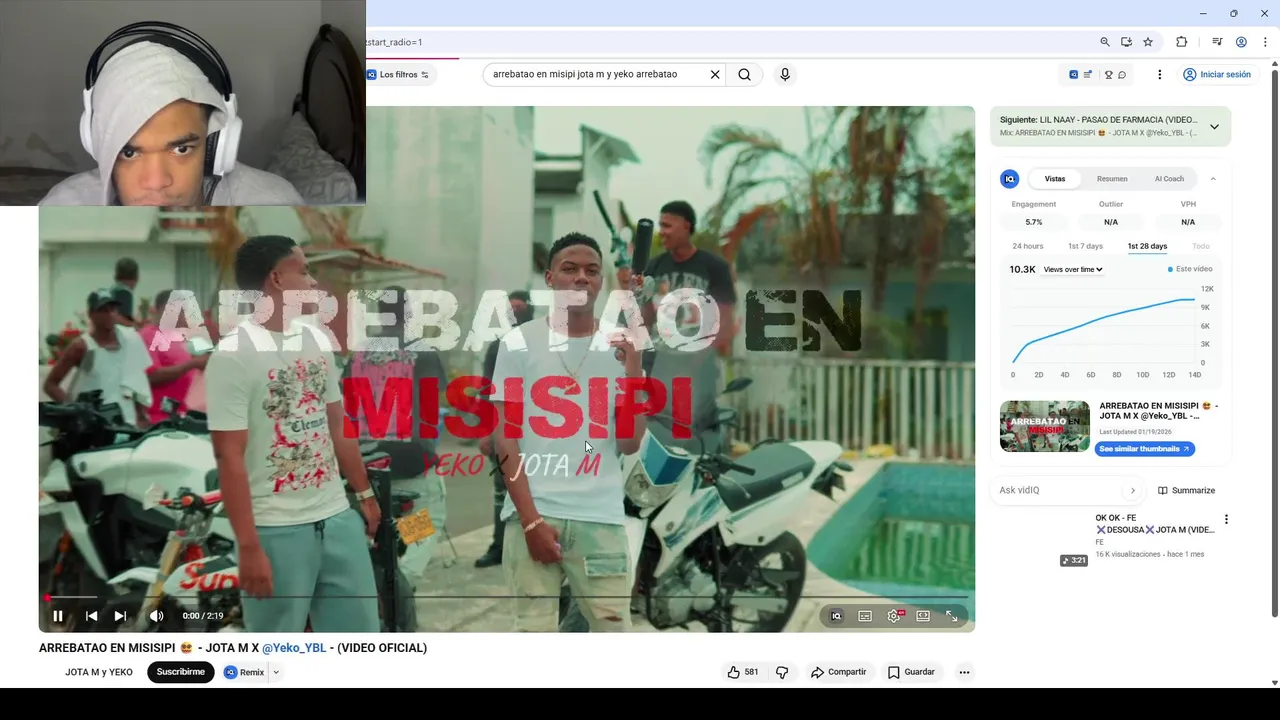This screenshot has height=720, width=1280.
Task: Toggle subtitles in video player
Action: pyautogui.click(x=865, y=616)
